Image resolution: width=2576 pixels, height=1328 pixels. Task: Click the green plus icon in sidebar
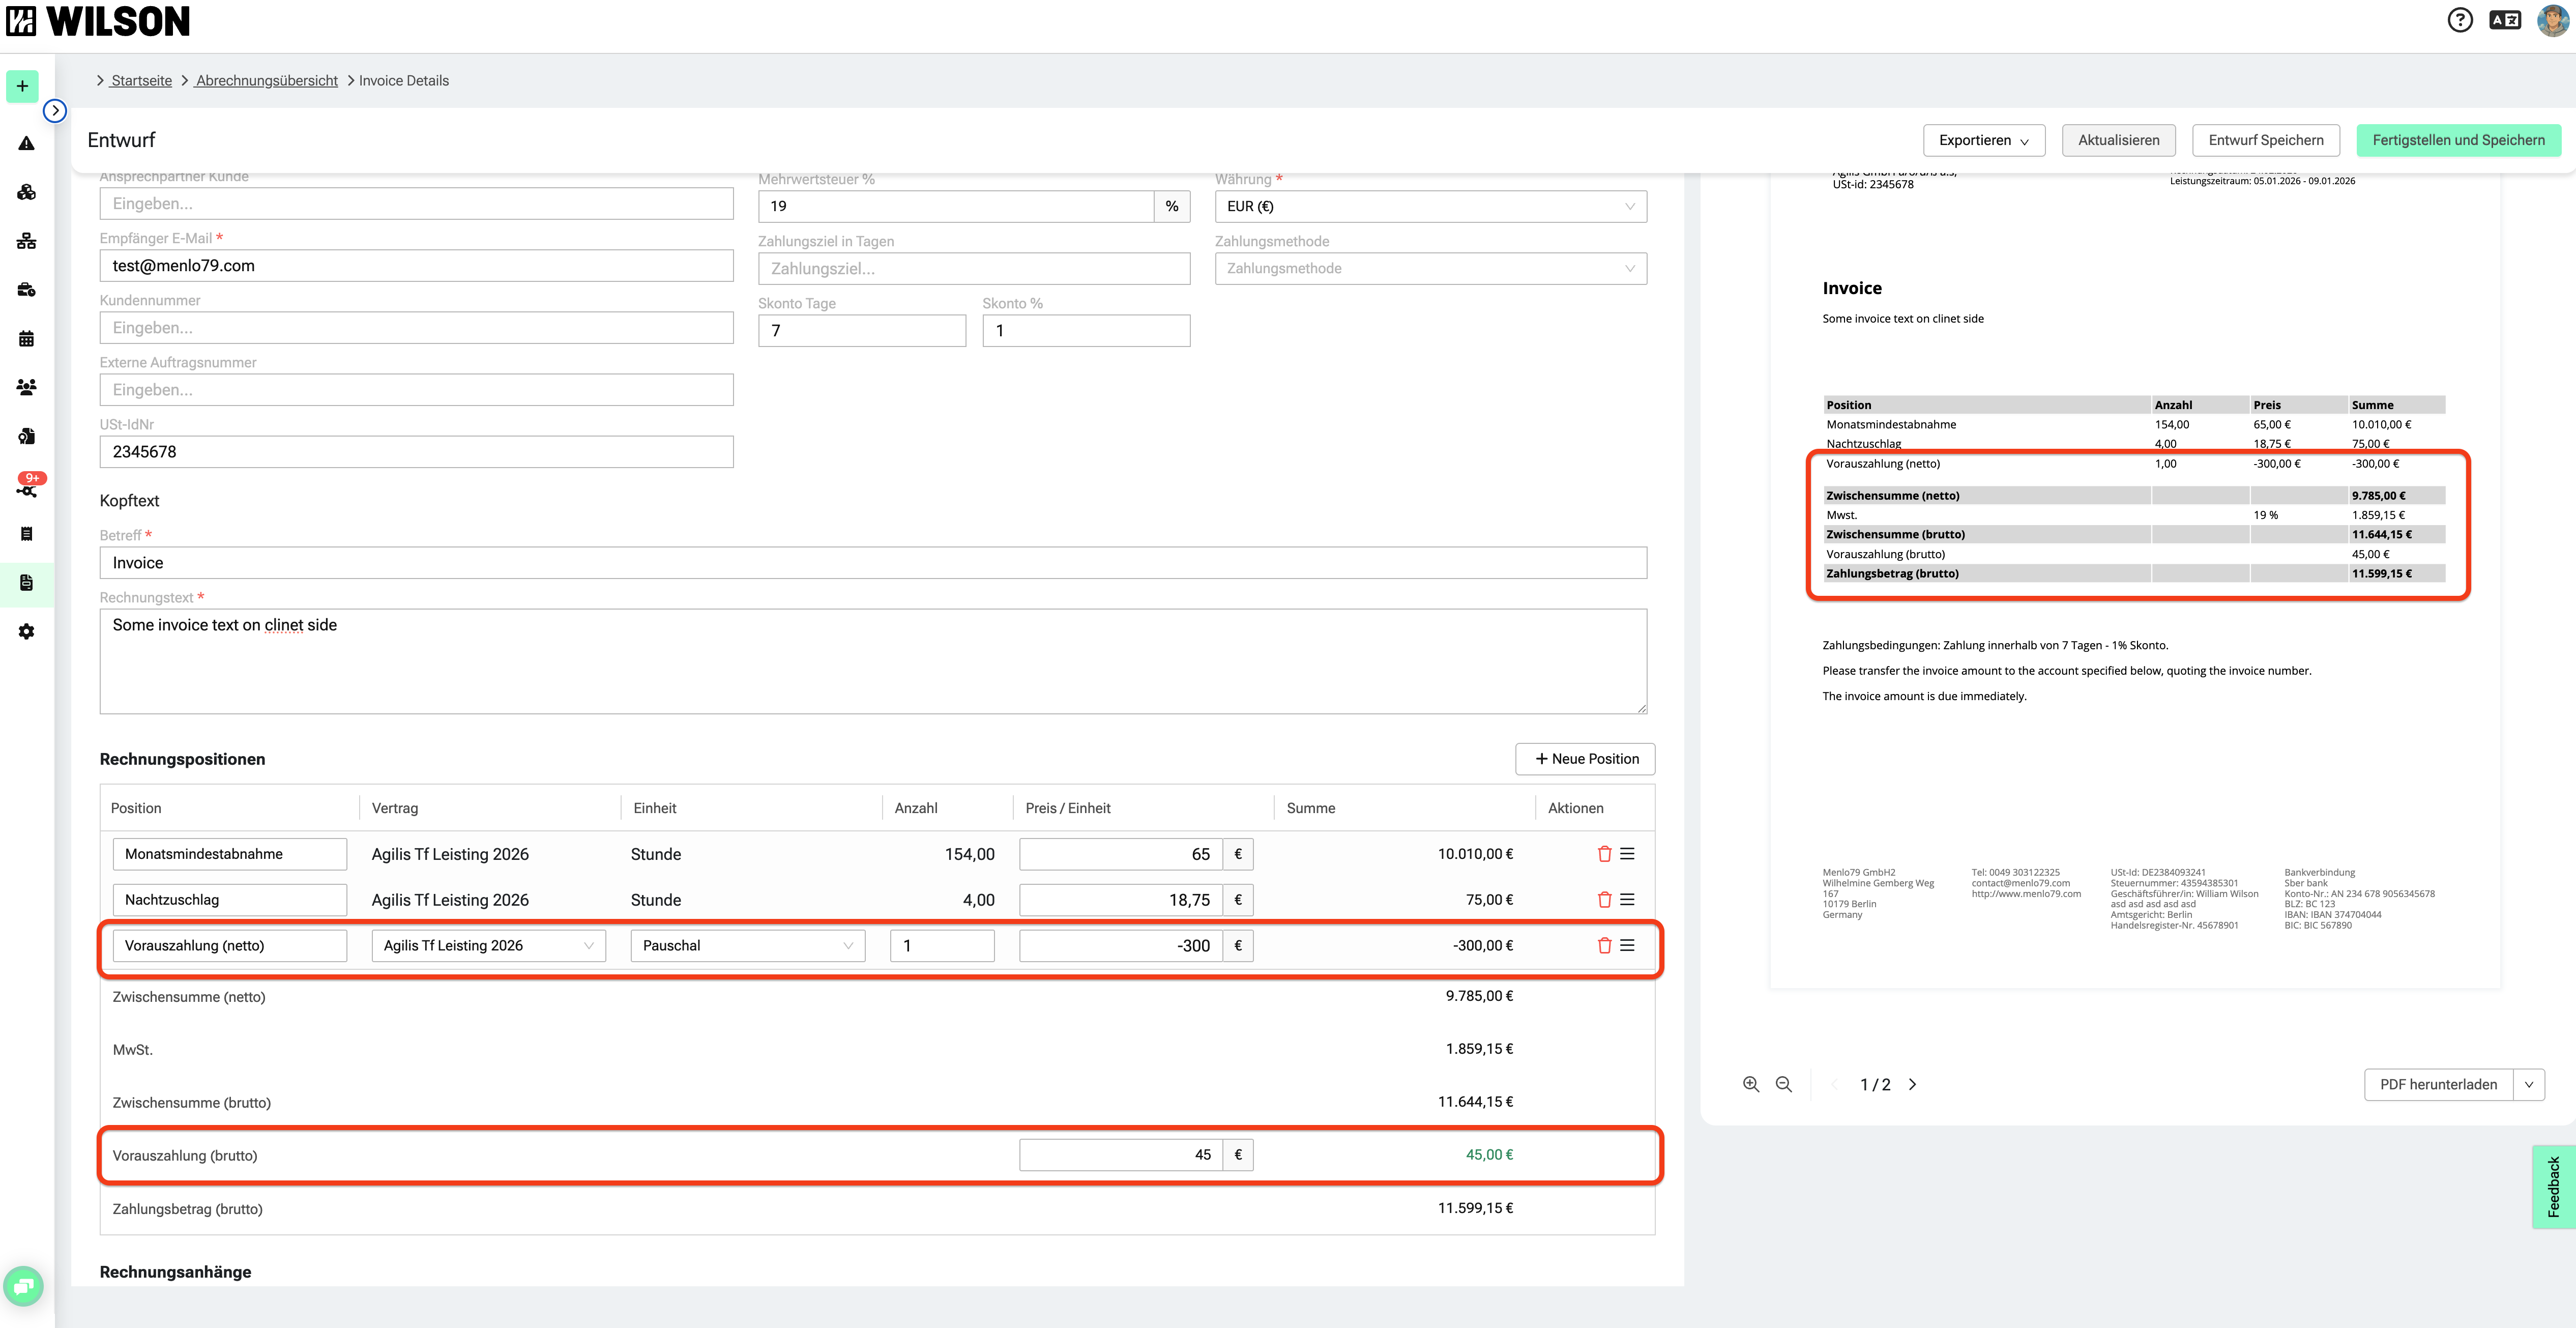coord(22,86)
